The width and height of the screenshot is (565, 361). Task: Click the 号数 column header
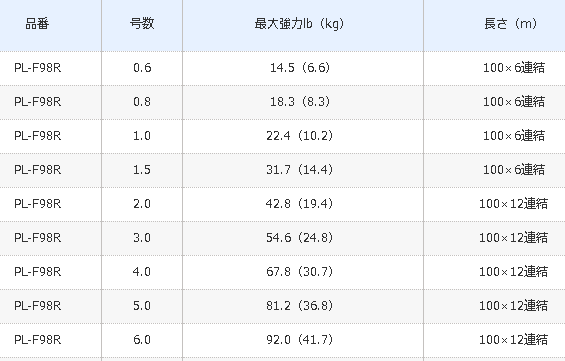[142, 24]
